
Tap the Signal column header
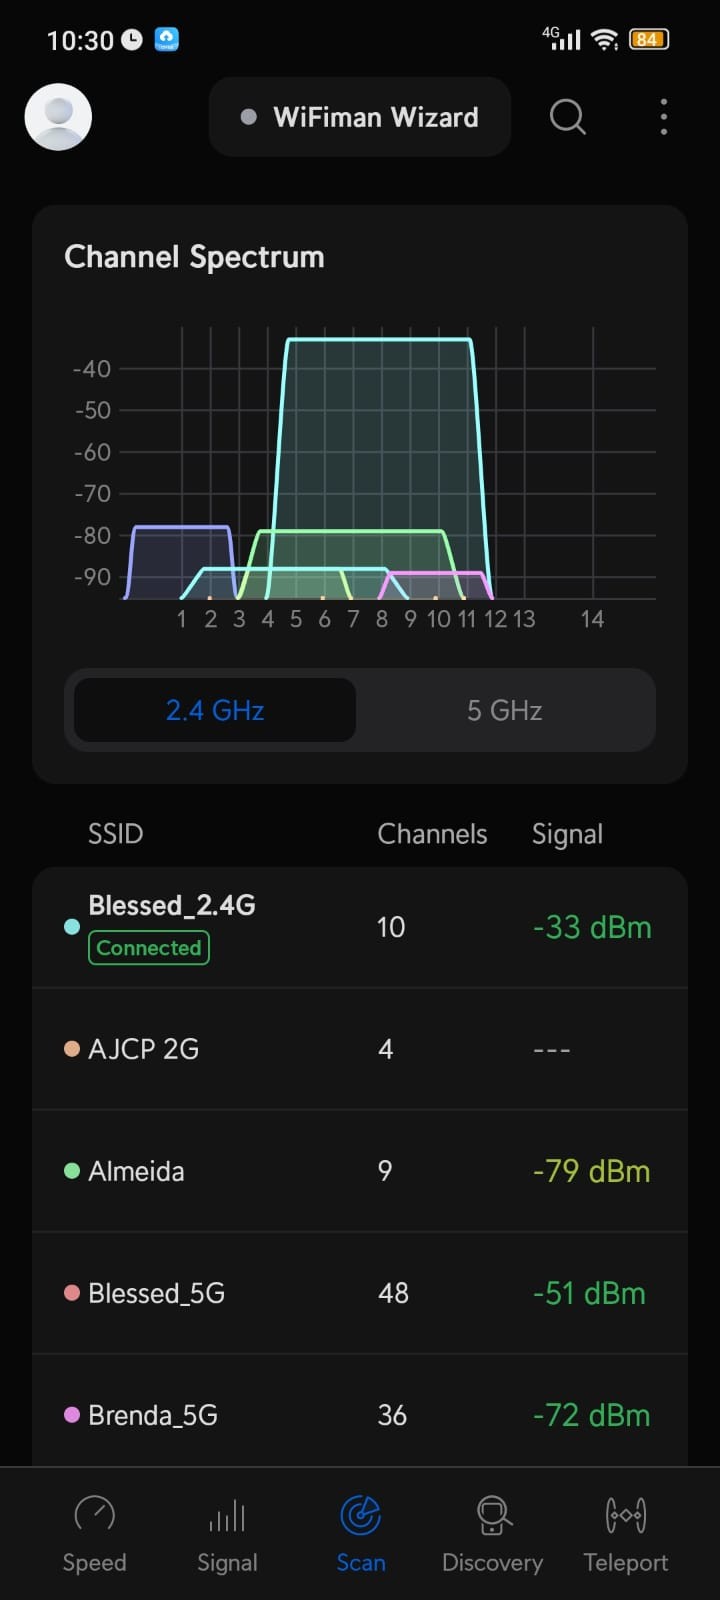567,834
